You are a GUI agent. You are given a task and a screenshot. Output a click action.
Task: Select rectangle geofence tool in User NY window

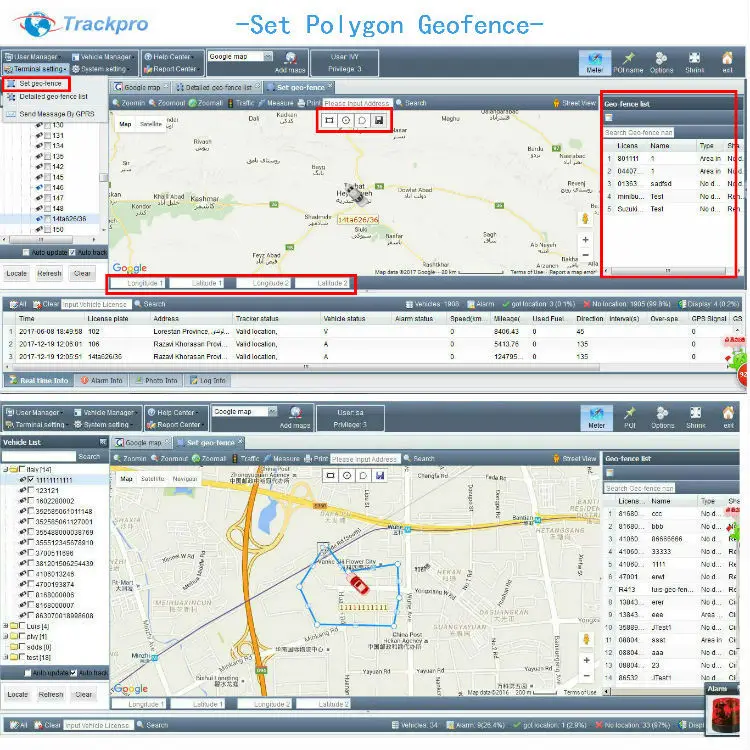(x=329, y=120)
